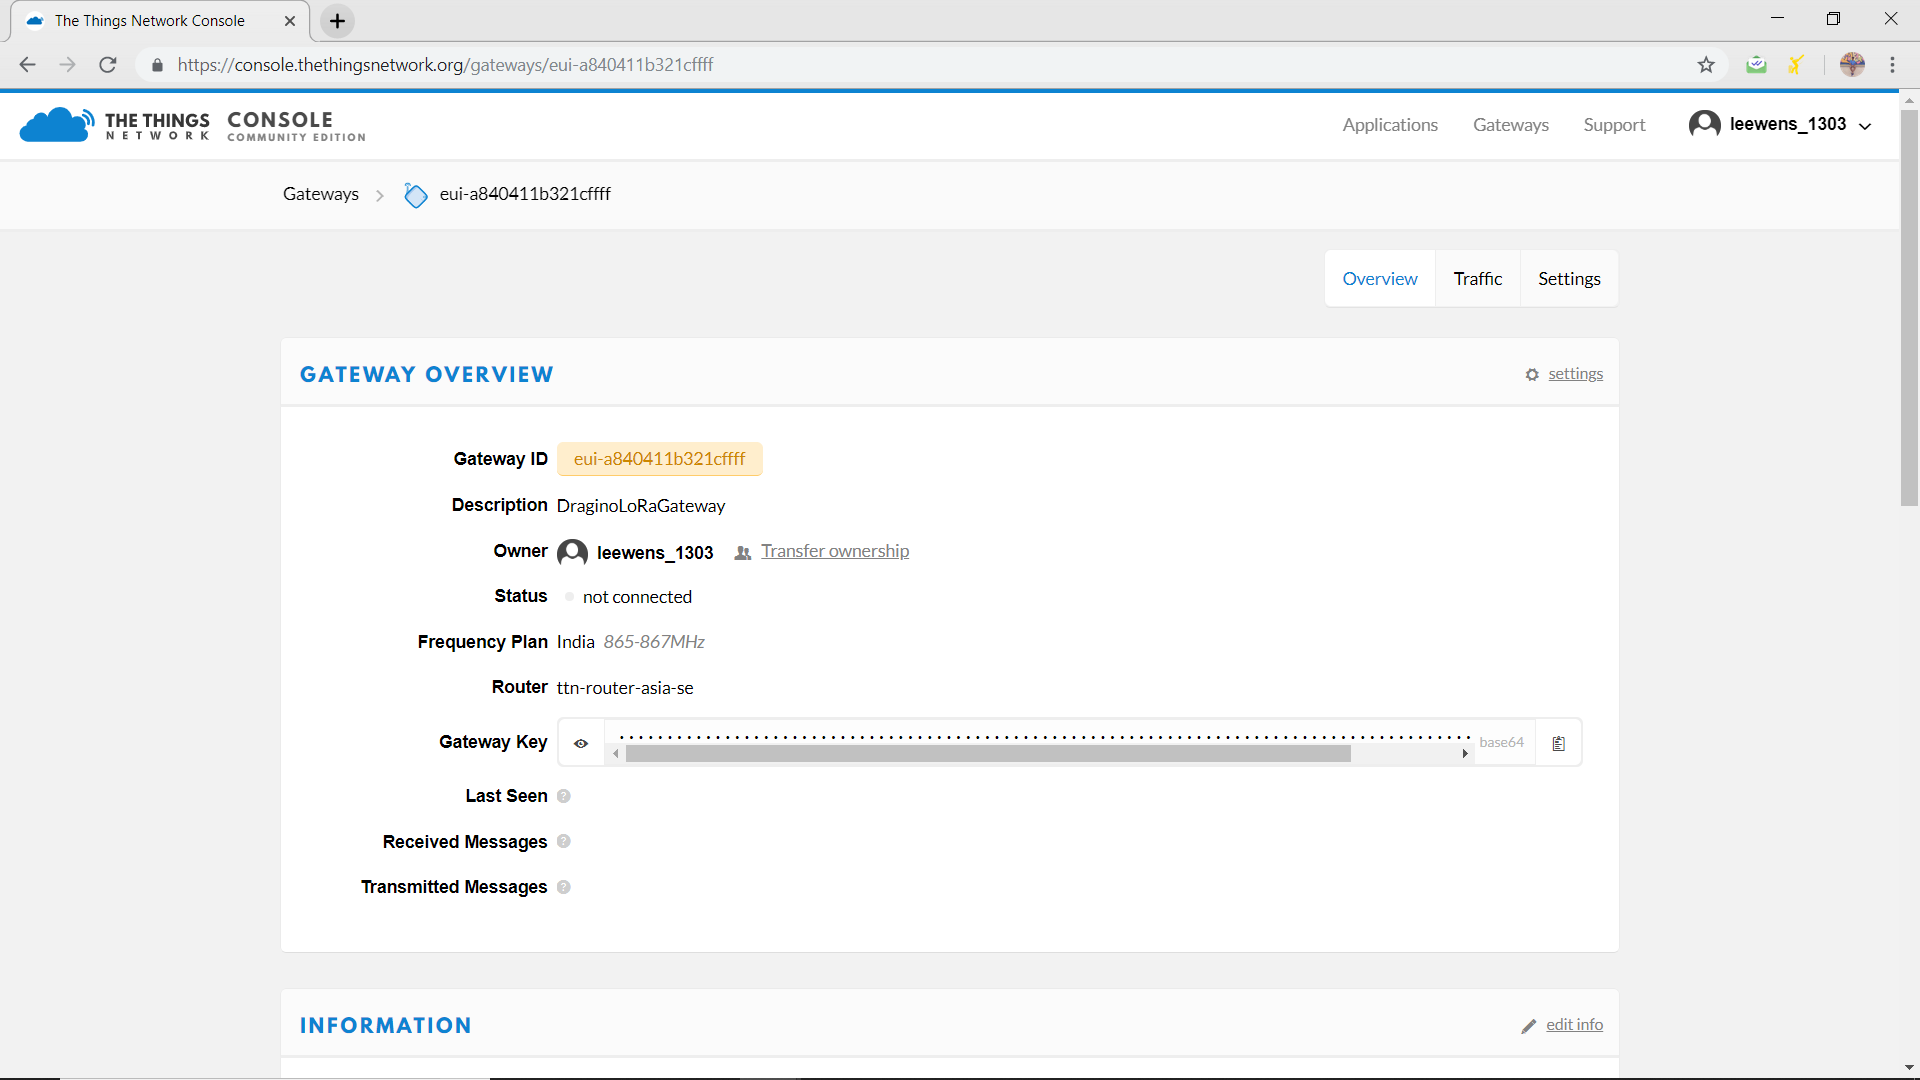The height and width of the screenshot is (1080, 1920).
Task: Bookmark this page with star icon
Action: pyautogui.click(x=1706, y=65)
